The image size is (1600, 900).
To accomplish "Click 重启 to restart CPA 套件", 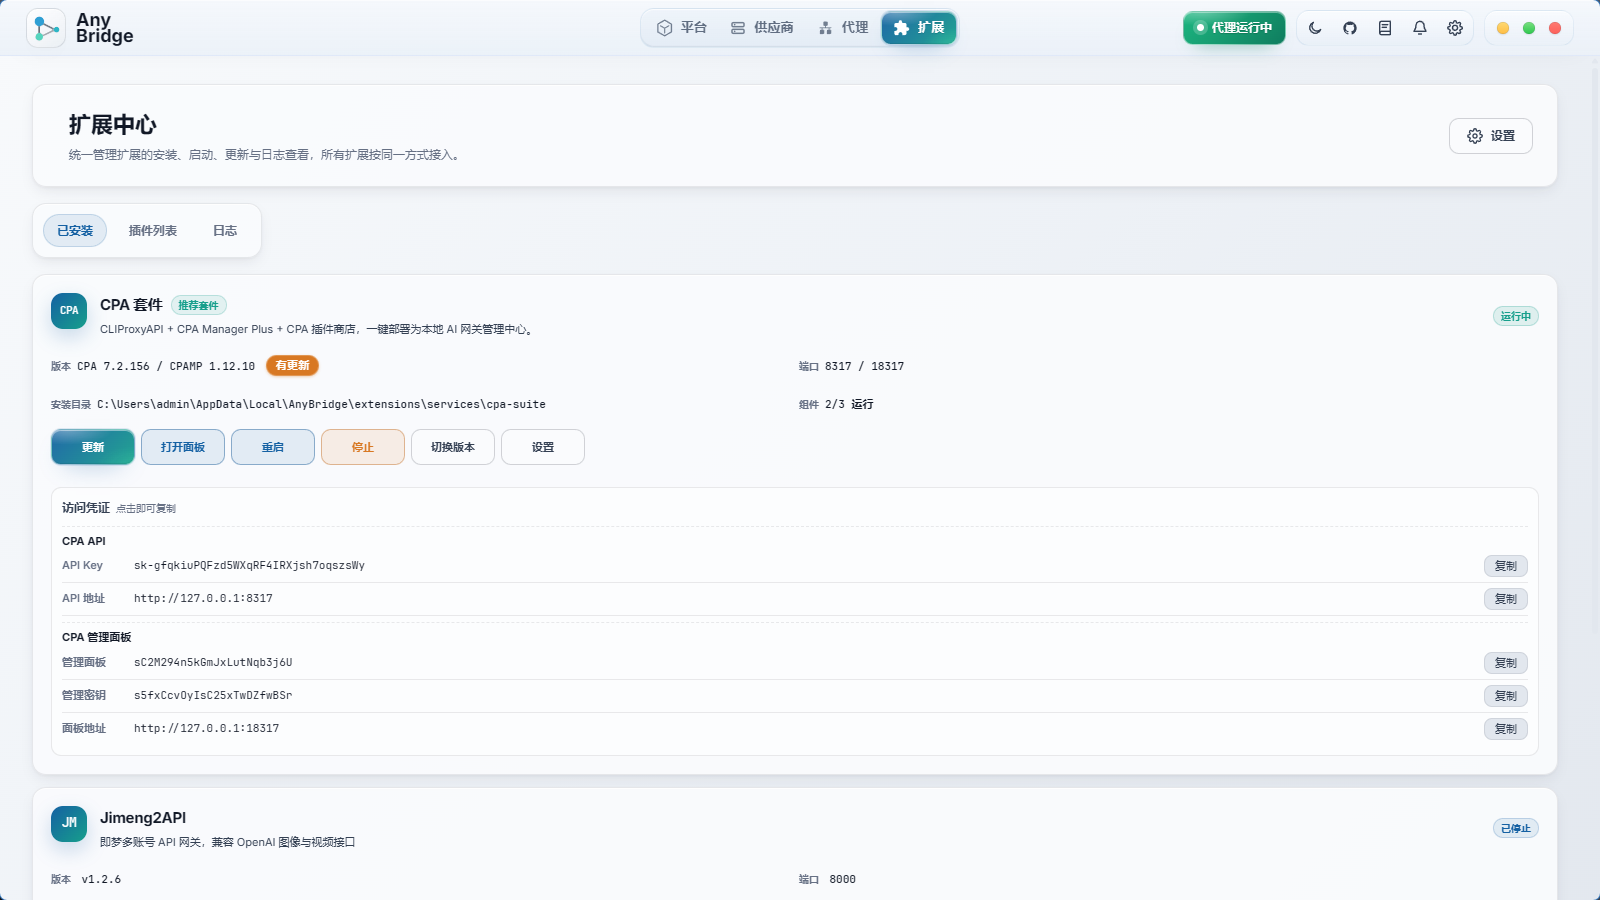I will point(273,447).
